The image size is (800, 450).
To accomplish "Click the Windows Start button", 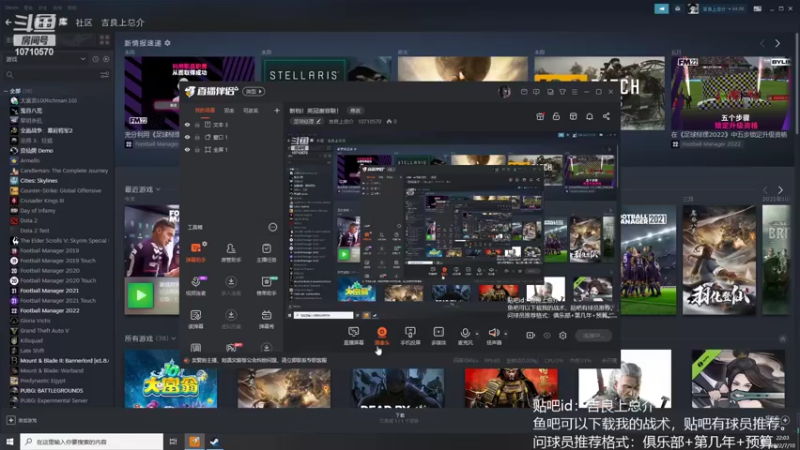I will click(x=10, y=441).
